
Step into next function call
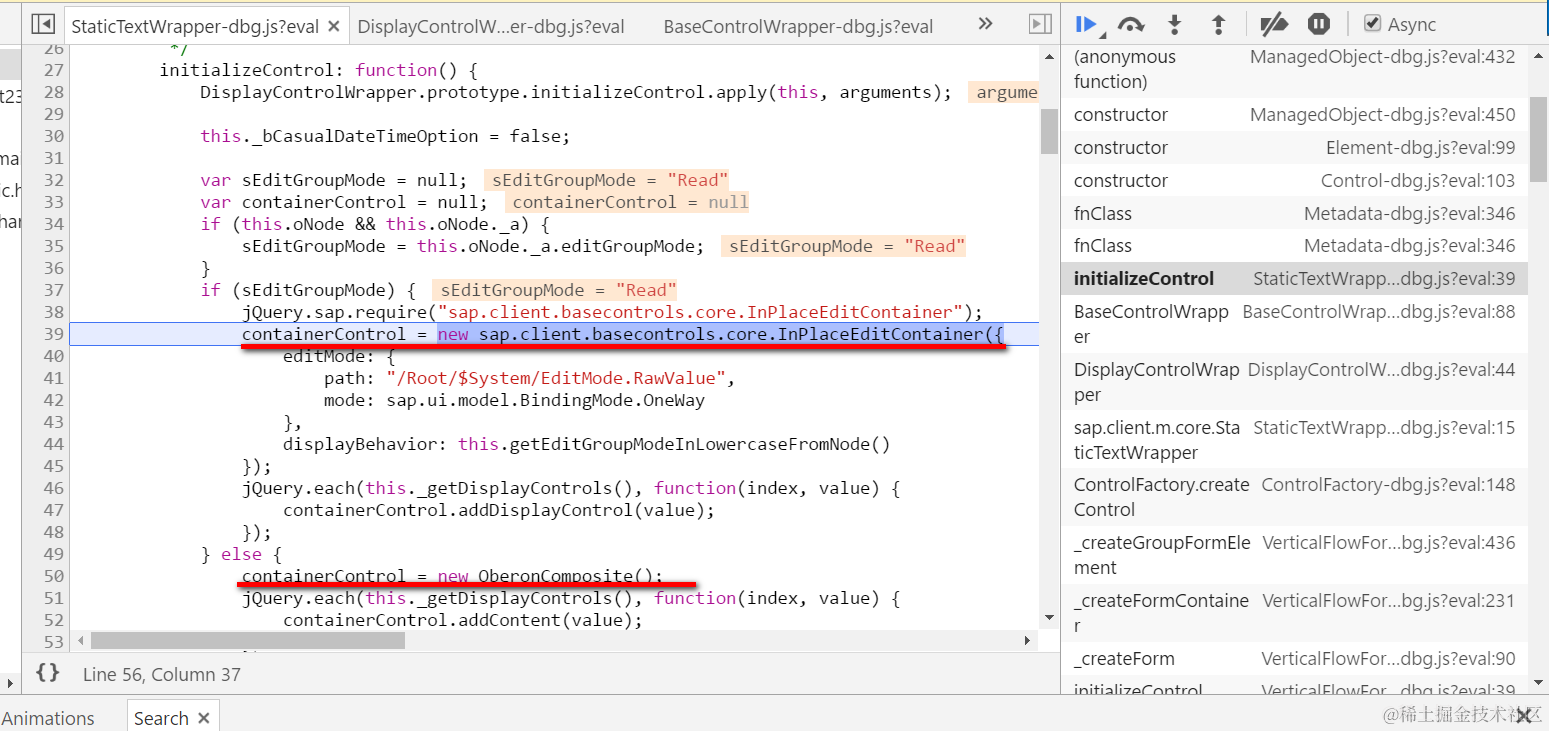1175,24
